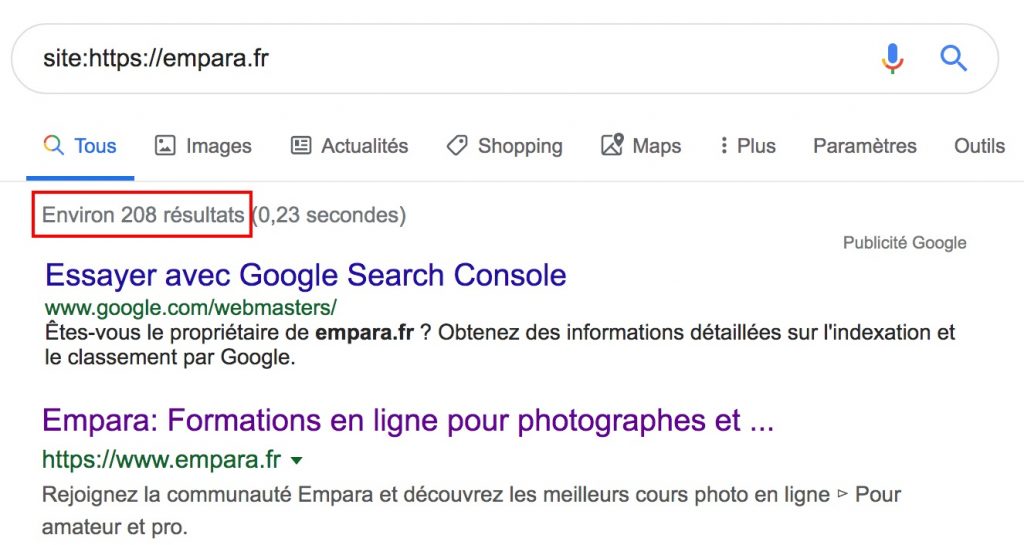The height and width of the screenshot is (545, 1024).
Task: Click the Actualités newspaper icon
Action: [x=301, y=146]
